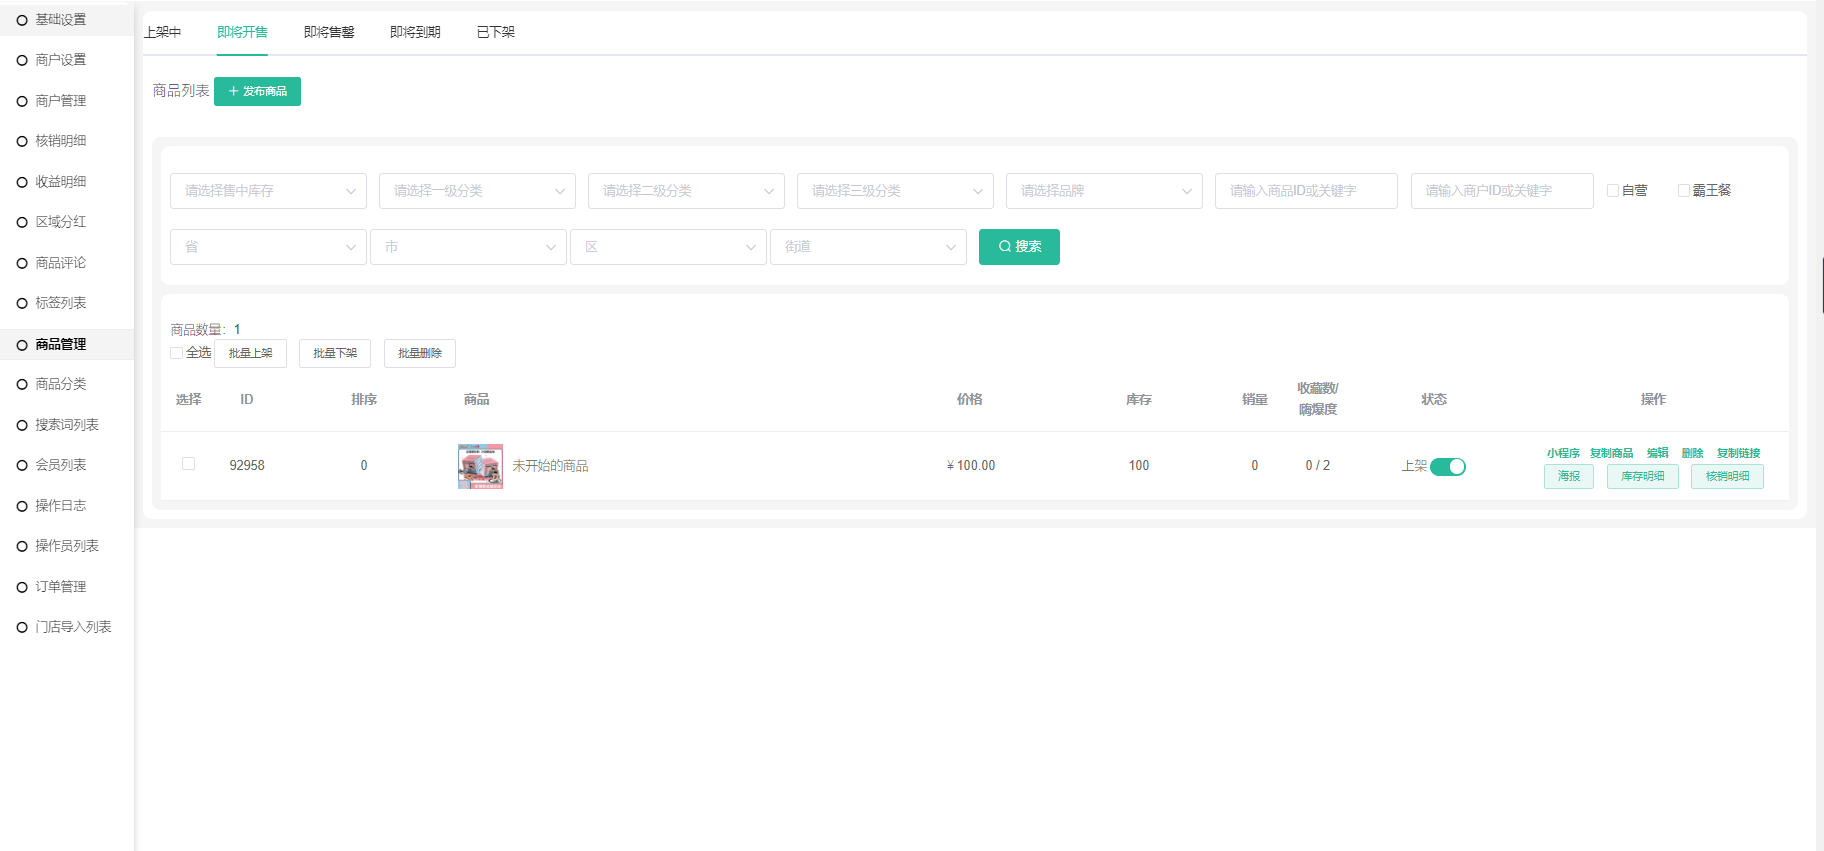Enable the 霸王餐 checkbox filter
The height and width of the screenshot is (851, 1824).
point(1684,190)
